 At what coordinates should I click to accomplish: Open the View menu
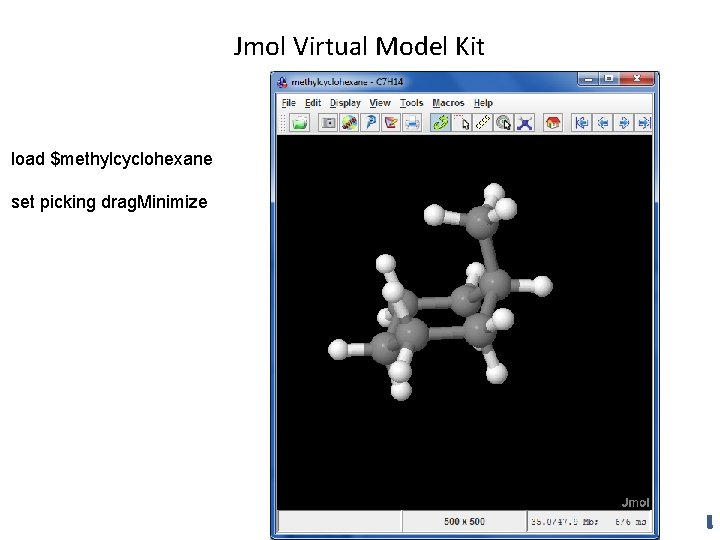[380, 103]
